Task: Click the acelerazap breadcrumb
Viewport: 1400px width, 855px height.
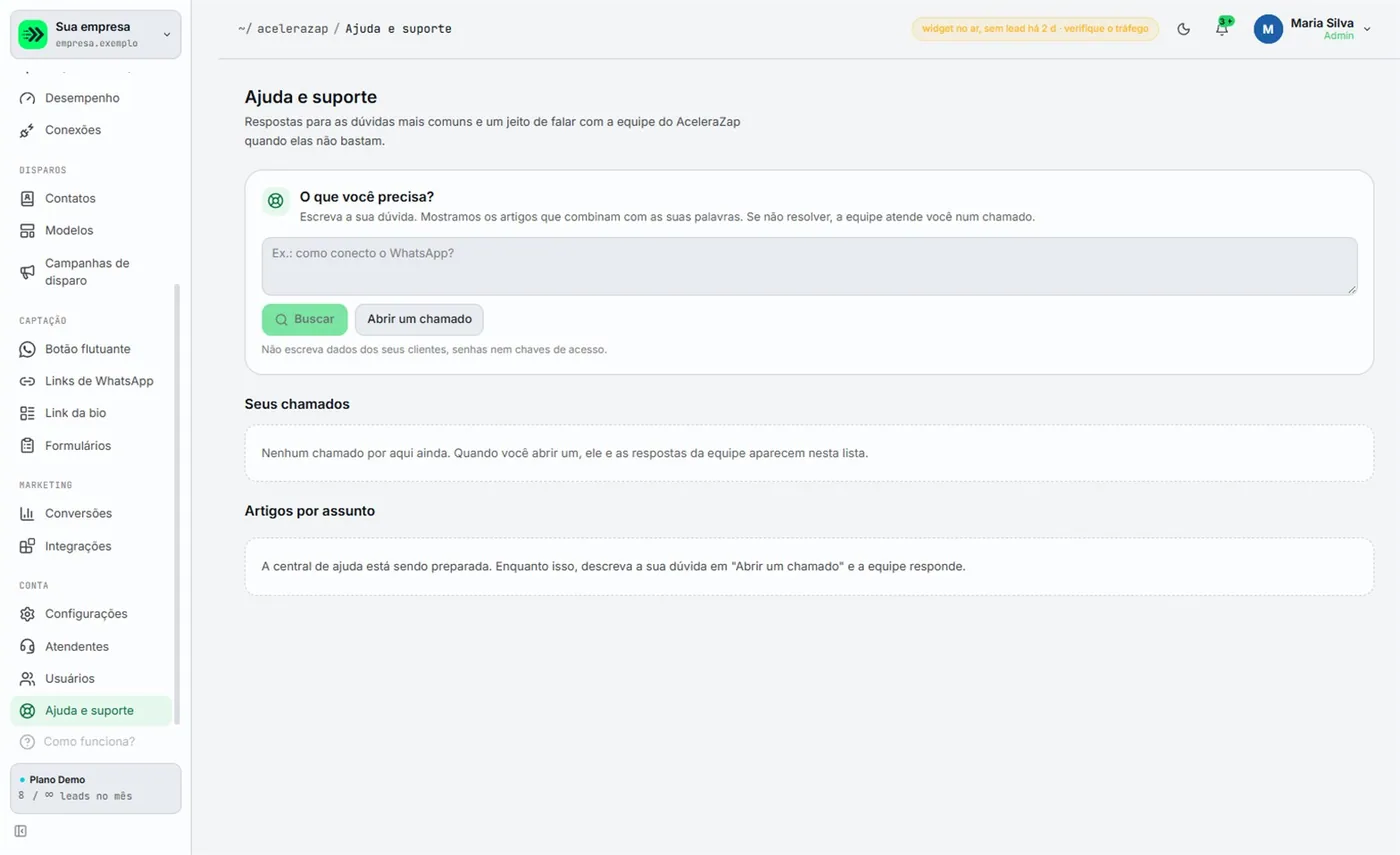Action: pyautogui.click(x=292, y=29)
